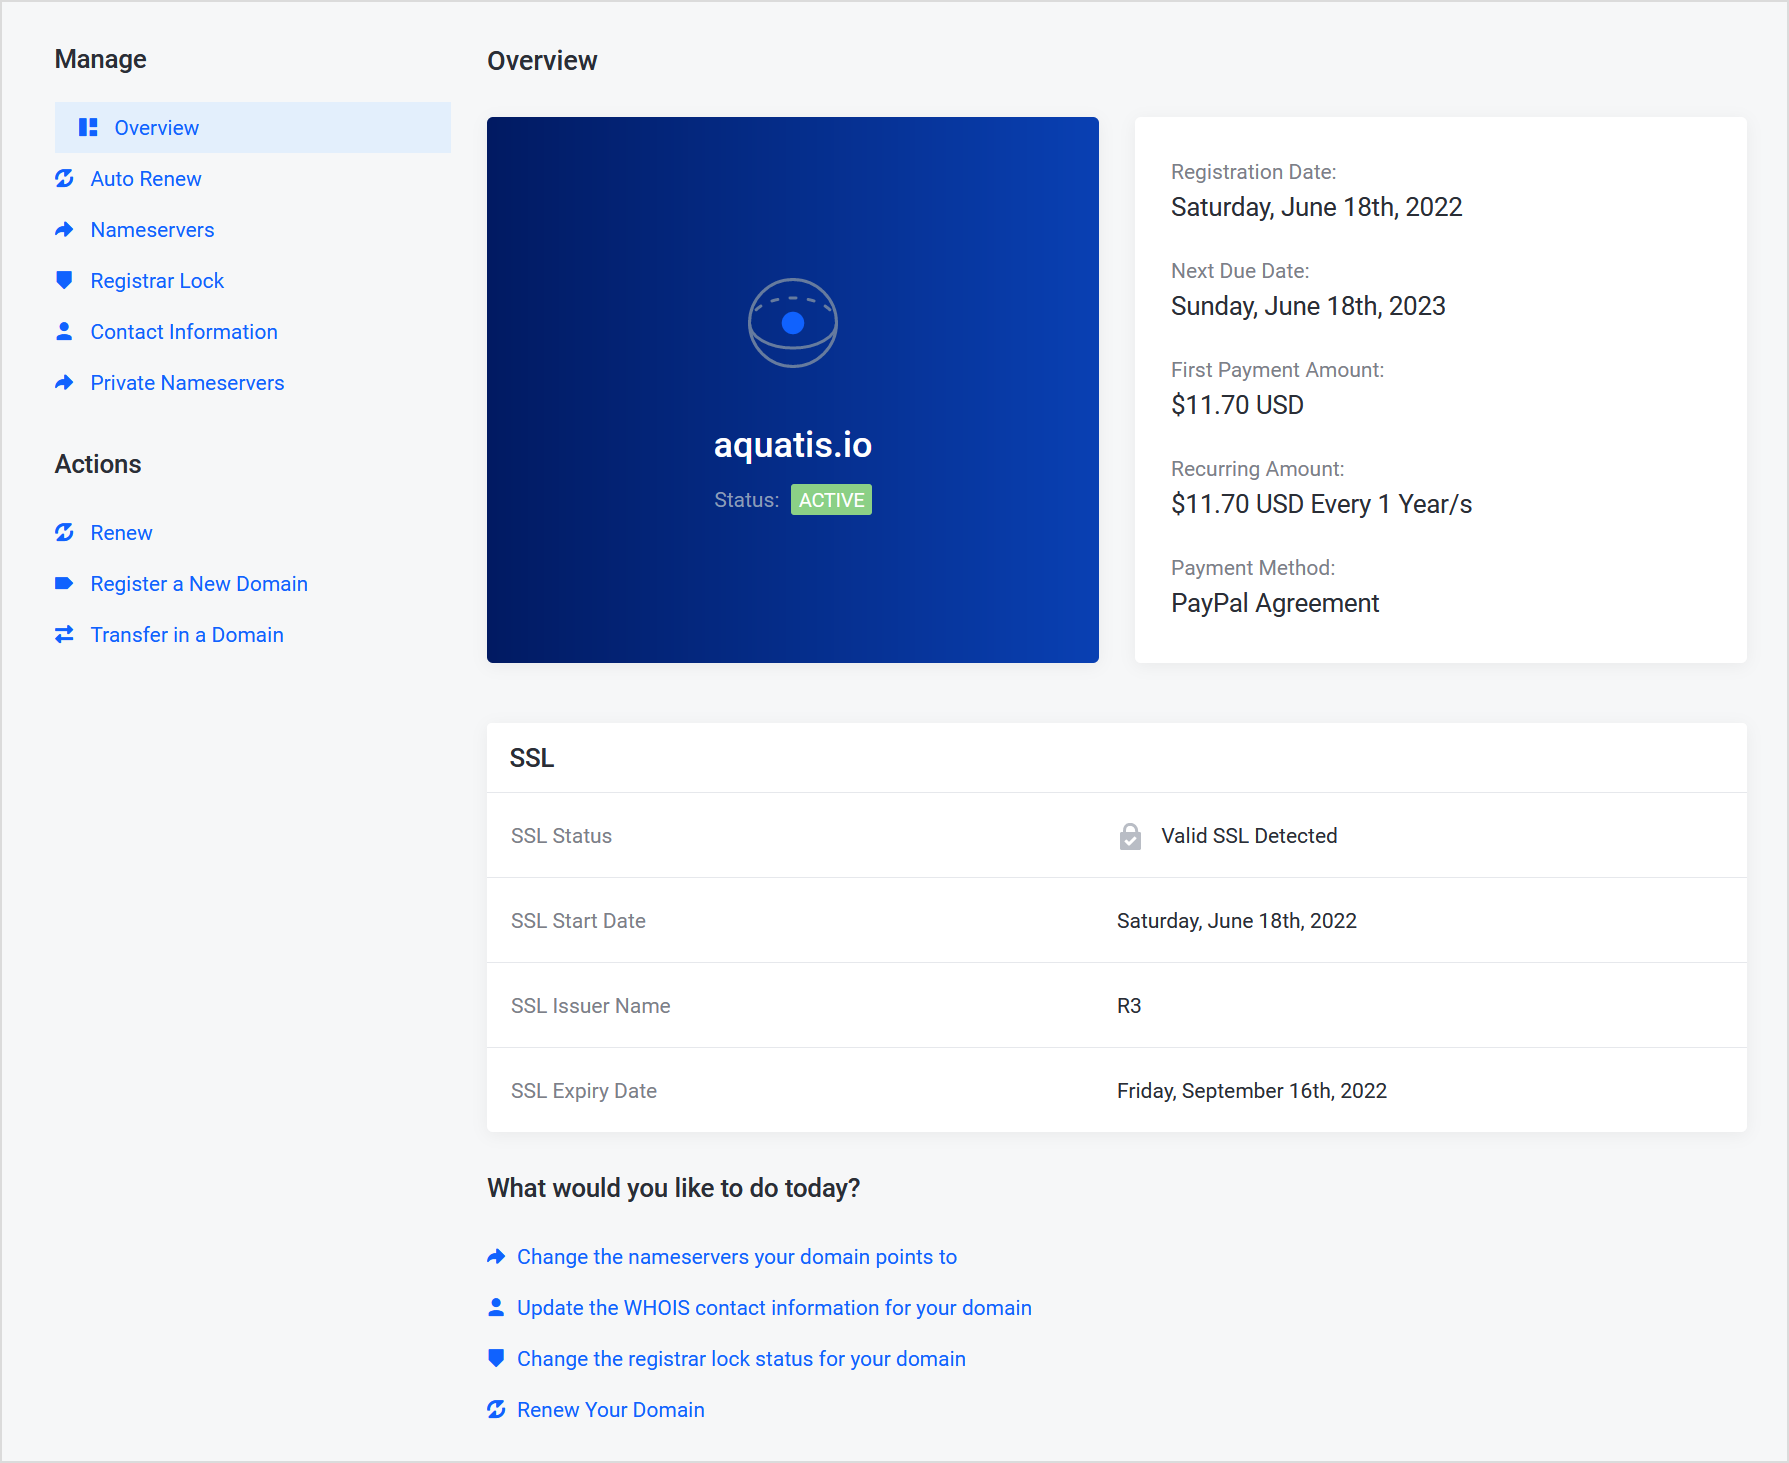Viewport: 1789px width, 1463px height.
Task: Click the Register a New Domain tag icon
Action: click(x=64, y=583)
